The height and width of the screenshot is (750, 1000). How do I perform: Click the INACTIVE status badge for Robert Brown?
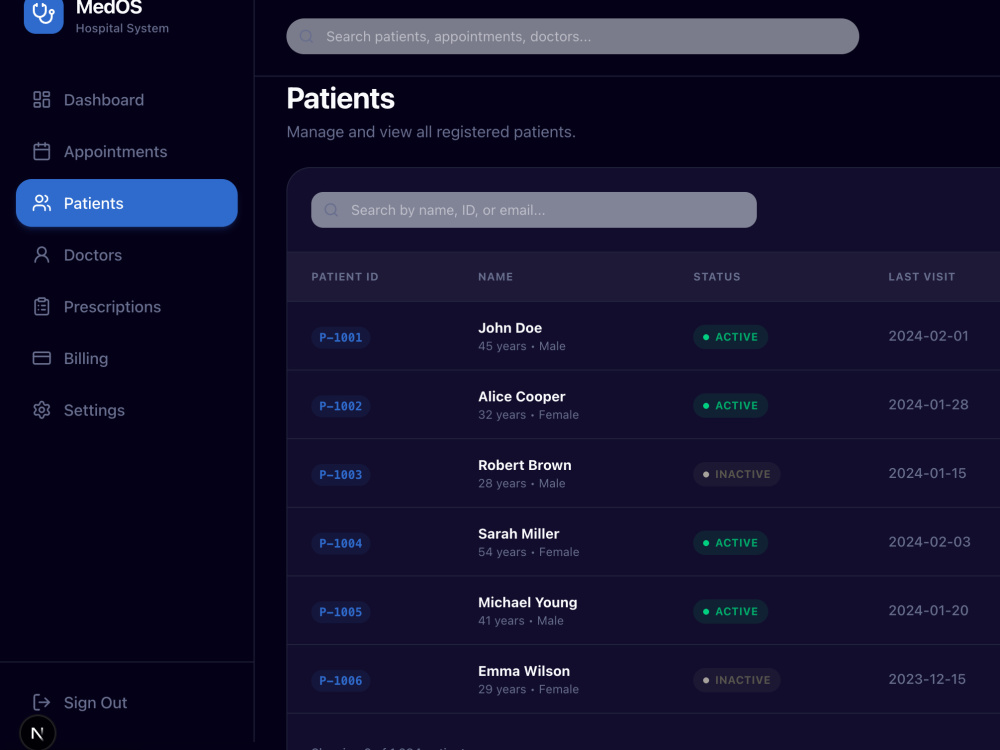pyautogui.click(x=737, y=474)
